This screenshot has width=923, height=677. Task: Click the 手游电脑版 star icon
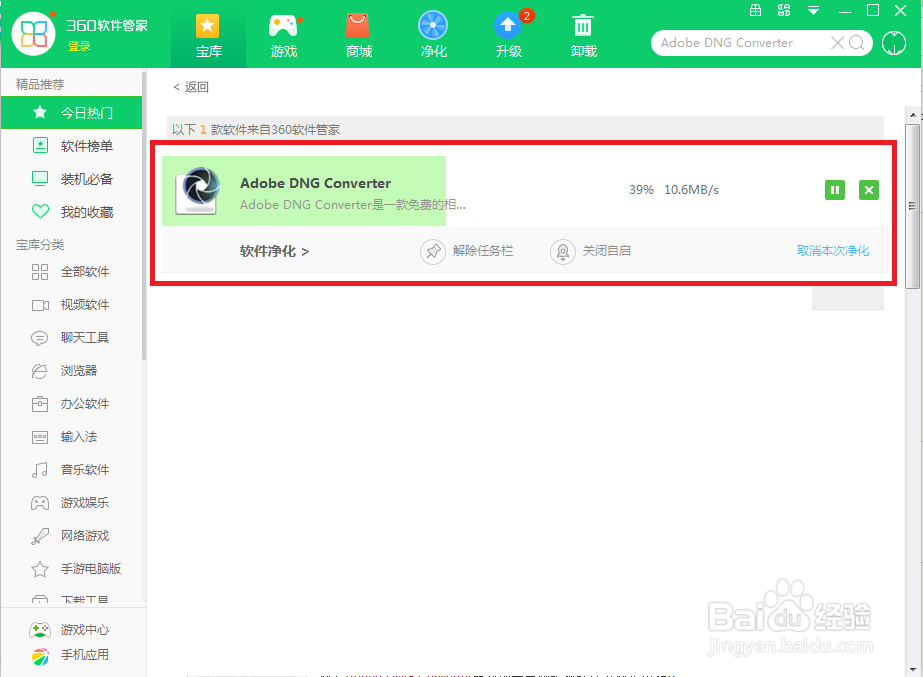click(40, 569)
